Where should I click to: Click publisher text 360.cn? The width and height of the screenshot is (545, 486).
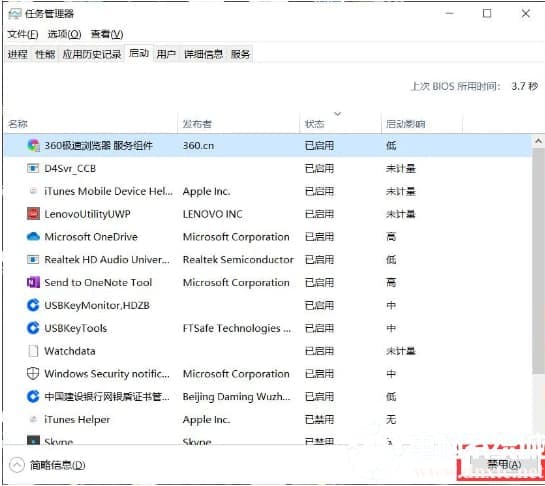[198, 145]
